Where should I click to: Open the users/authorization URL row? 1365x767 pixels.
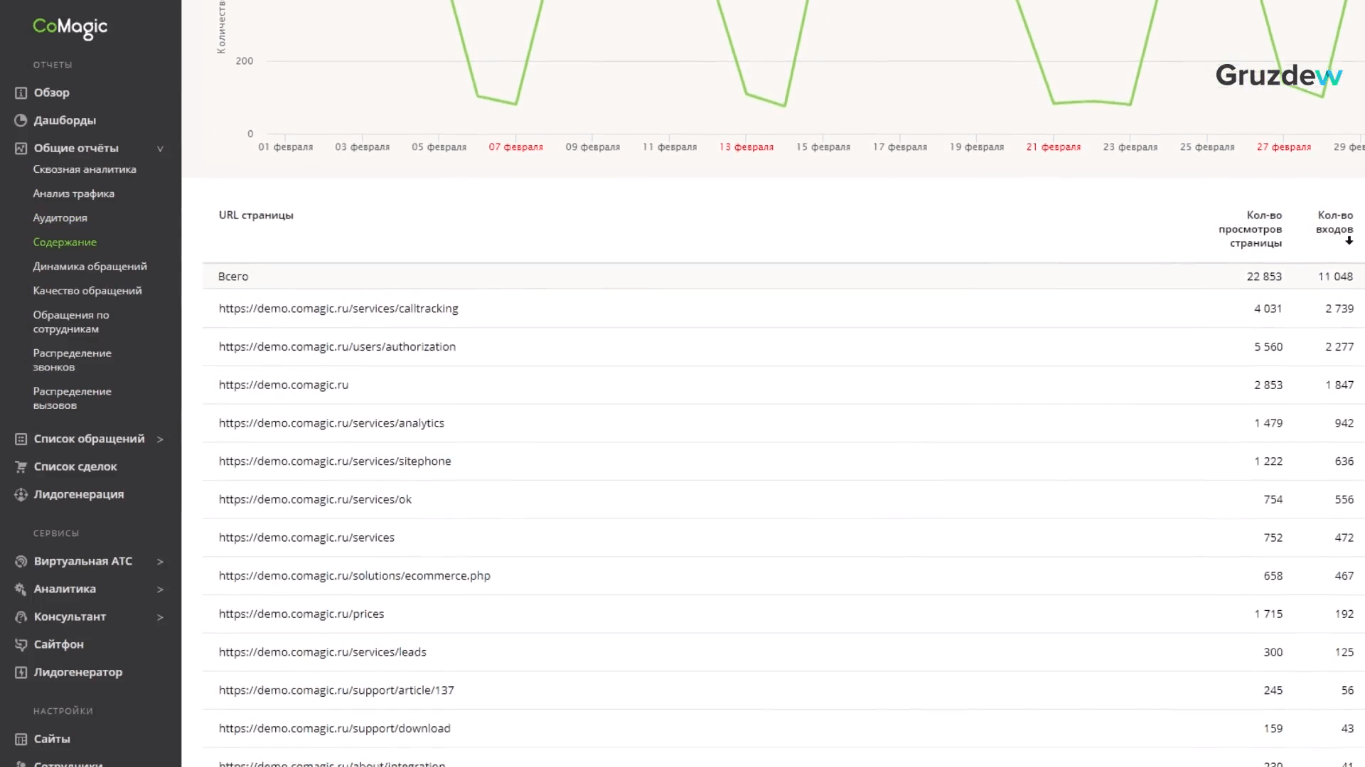click(x=337, y=347)
